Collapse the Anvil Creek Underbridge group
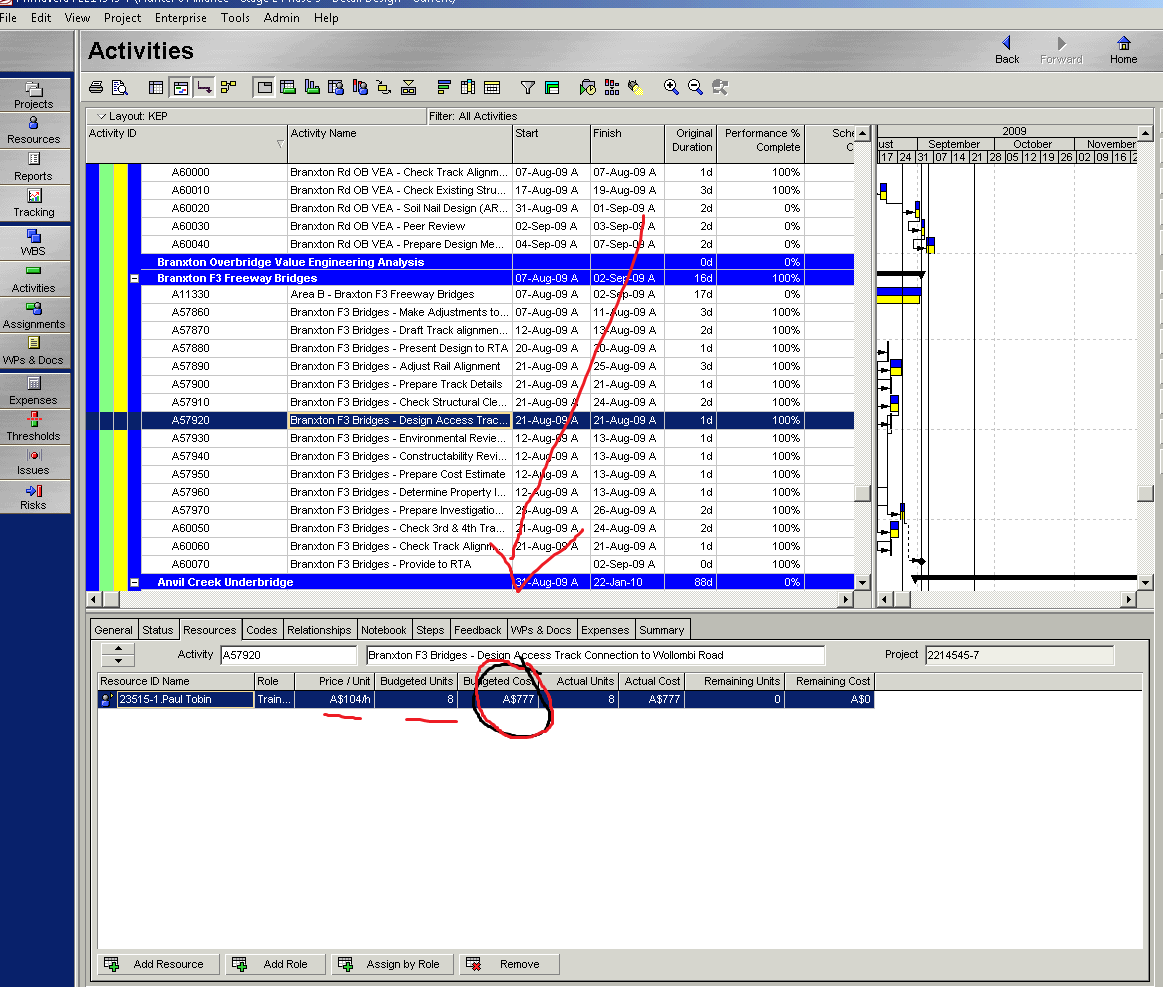 point(134,583)
